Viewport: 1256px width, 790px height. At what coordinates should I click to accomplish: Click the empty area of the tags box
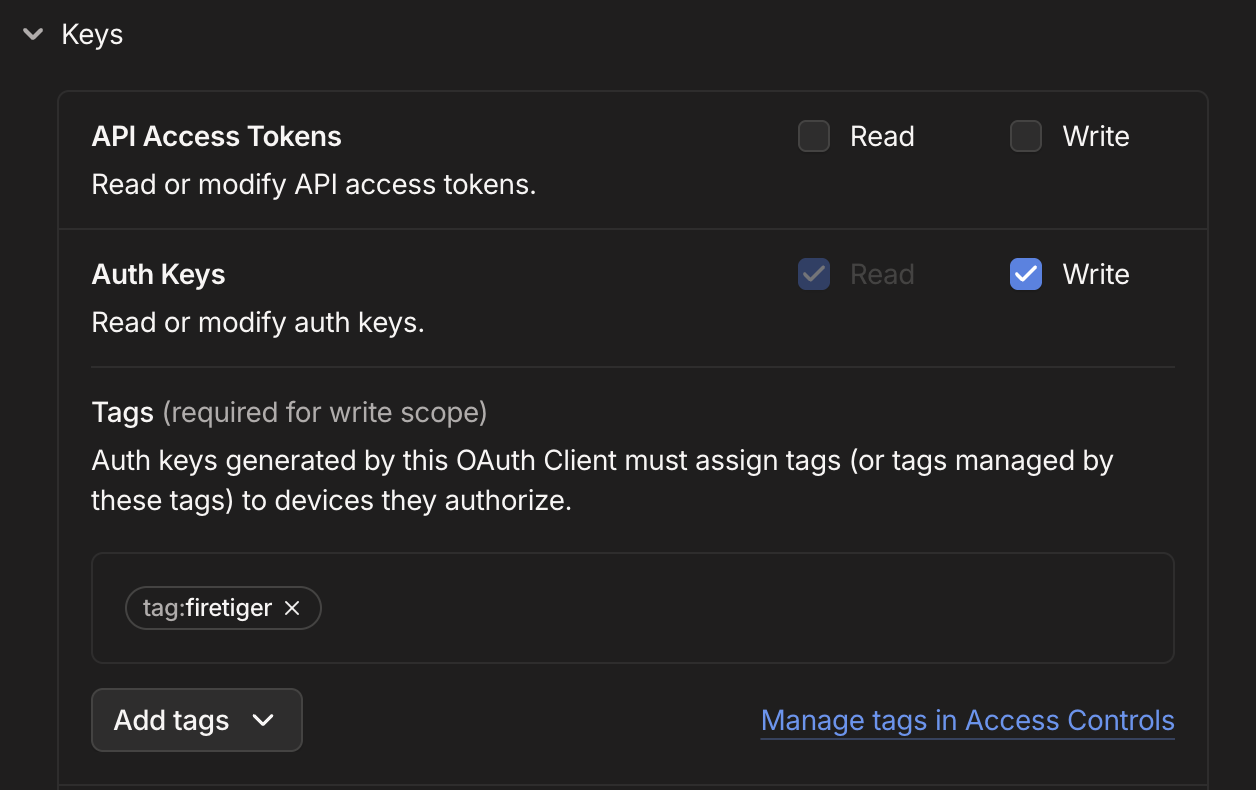tap(740, 608)
